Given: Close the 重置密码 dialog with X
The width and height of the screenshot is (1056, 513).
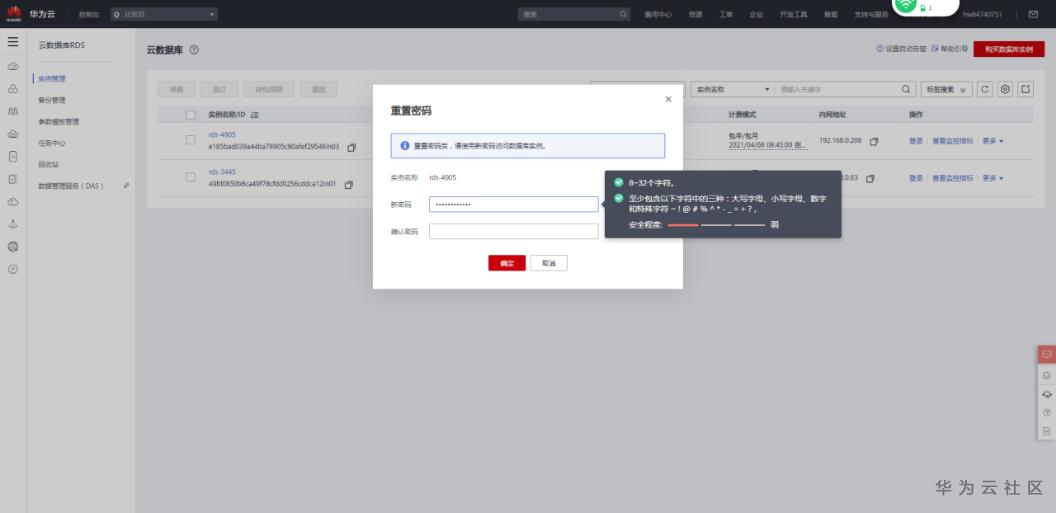Looking at the screenshot, I should pos(668,99).
